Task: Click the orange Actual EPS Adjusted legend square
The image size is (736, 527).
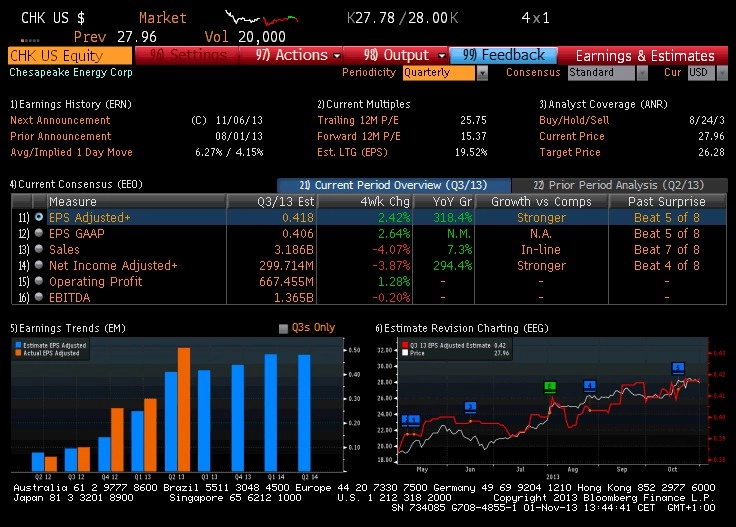Action: pos(18,353)
